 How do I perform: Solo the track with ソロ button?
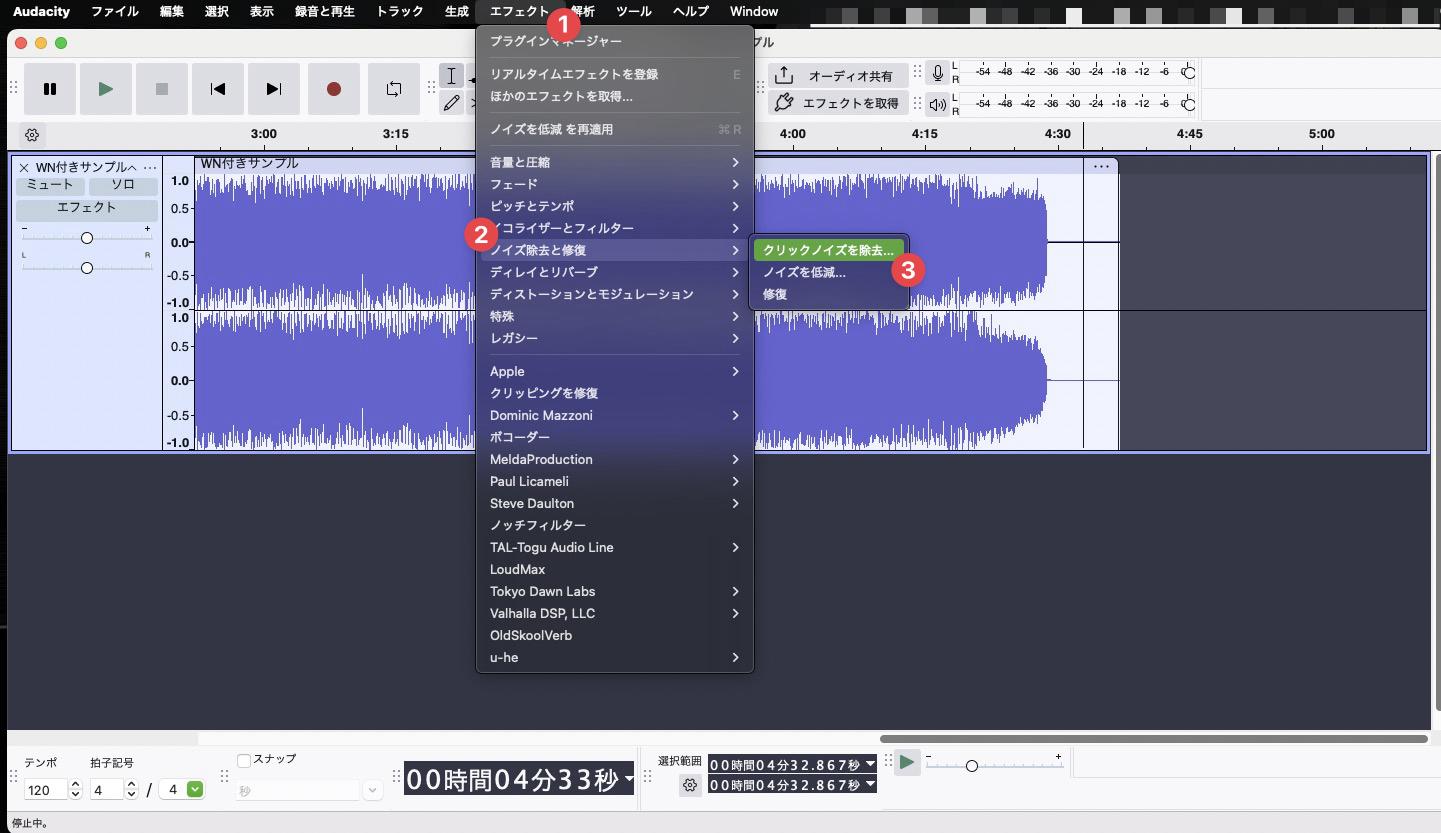(x=122, y=185)
